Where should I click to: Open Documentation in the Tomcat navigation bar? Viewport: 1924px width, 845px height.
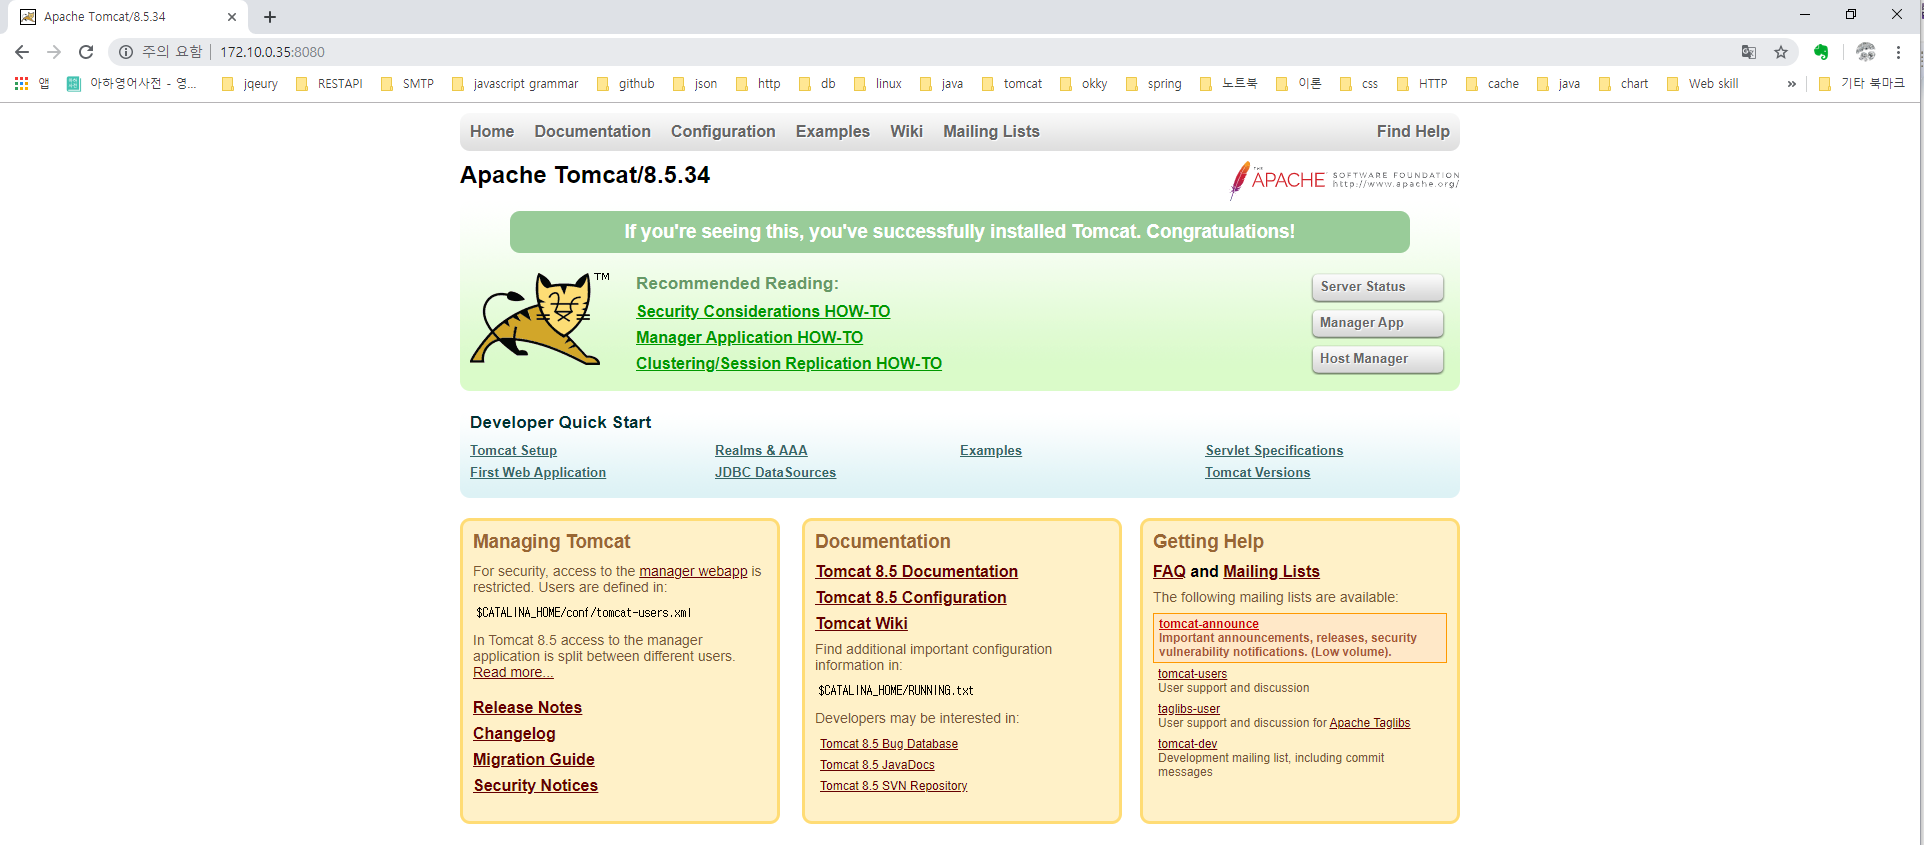pyautogui.click(x=592, y=131)
